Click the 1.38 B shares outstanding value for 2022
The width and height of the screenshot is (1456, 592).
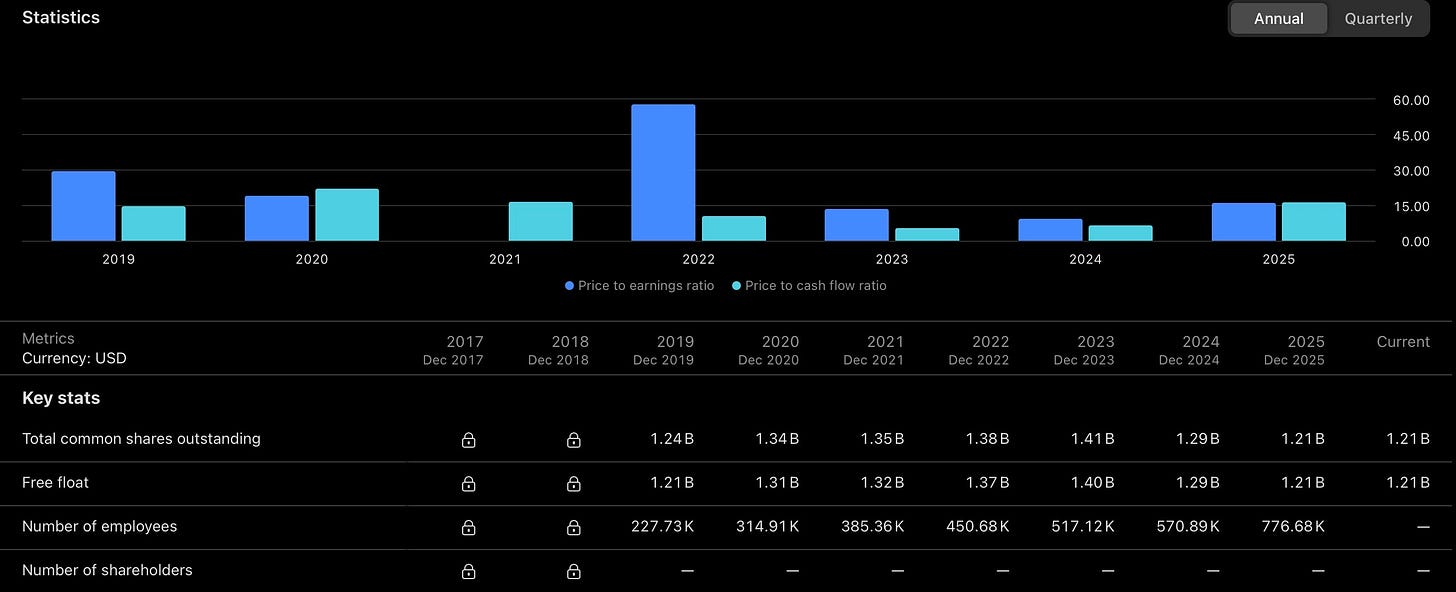point(987,439)
